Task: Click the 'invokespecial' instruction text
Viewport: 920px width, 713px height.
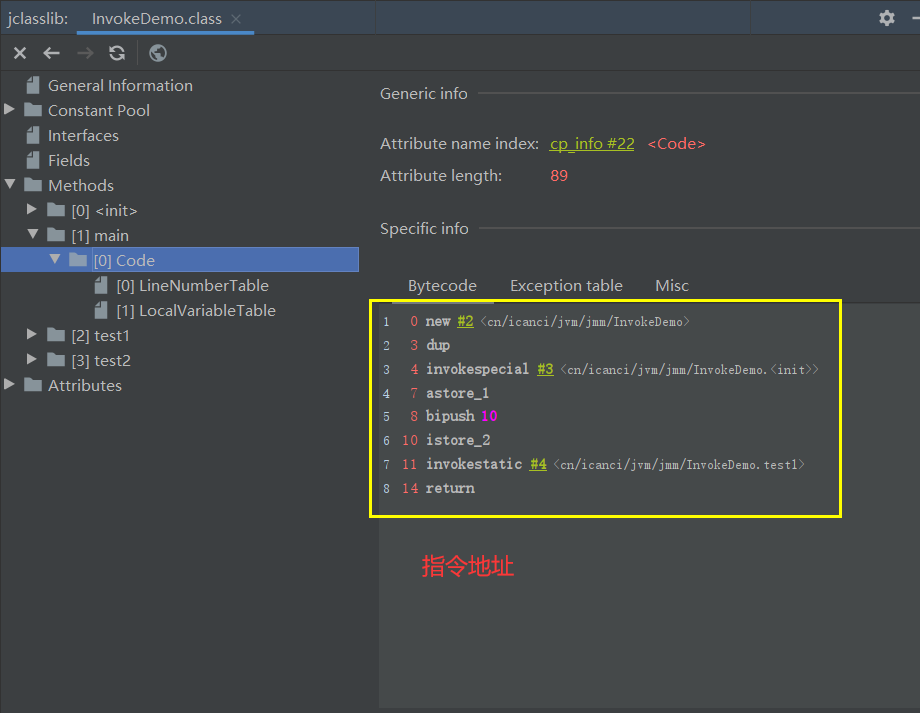Action: [478, 369]
